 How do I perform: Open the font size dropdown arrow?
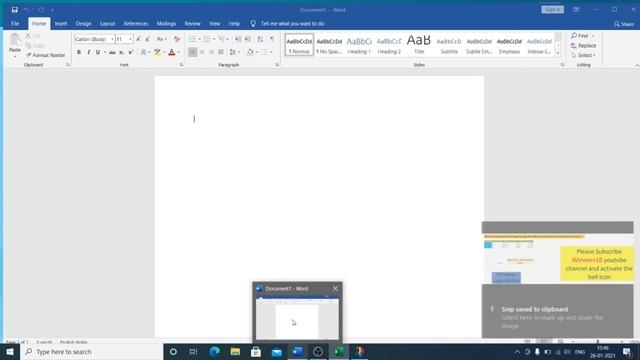point(130,39)
